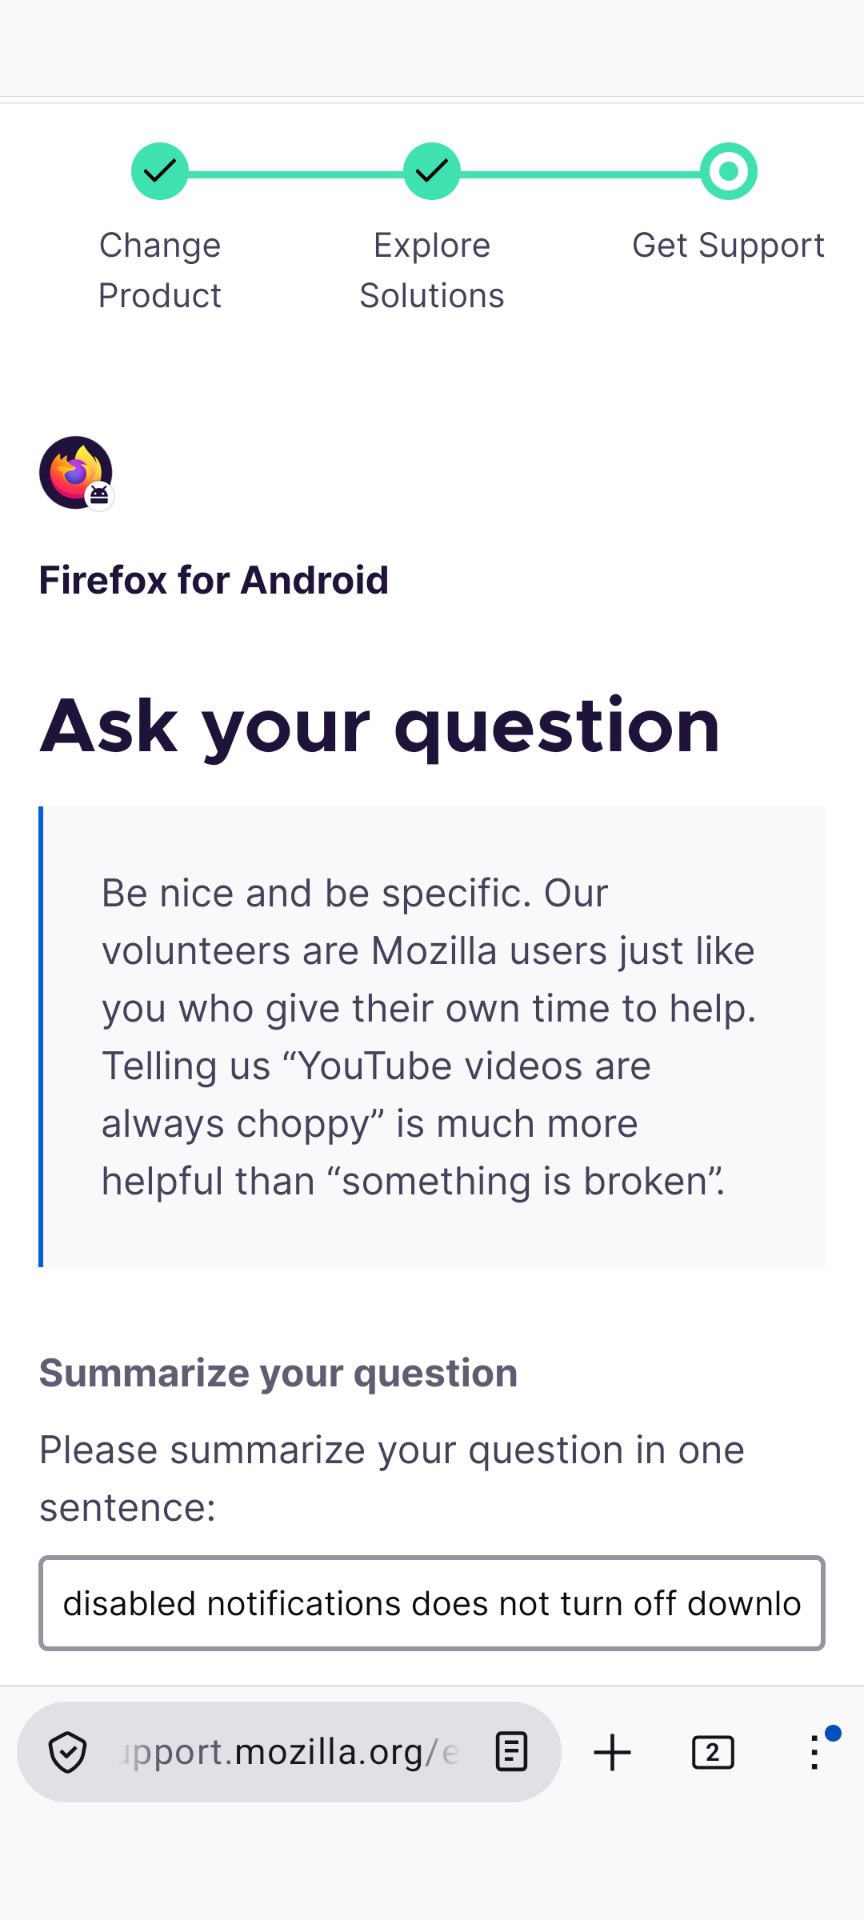Viewport: 864px width, 1920px height.
Task: Open the tab counter showing 2 tabs
Action: [x=713, y=1752]
